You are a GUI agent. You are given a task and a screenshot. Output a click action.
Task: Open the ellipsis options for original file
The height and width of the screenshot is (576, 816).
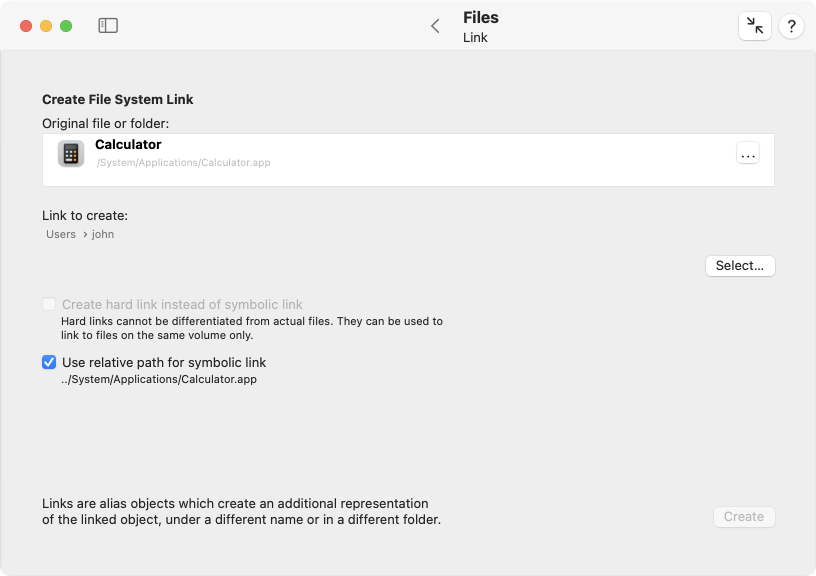(748, 153)
